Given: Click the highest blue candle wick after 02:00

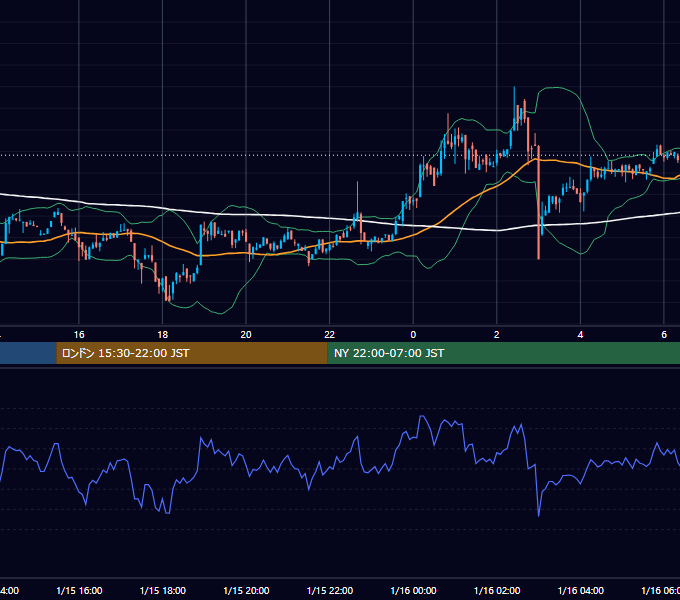Looking at the screenshot, I should (514, 108).
